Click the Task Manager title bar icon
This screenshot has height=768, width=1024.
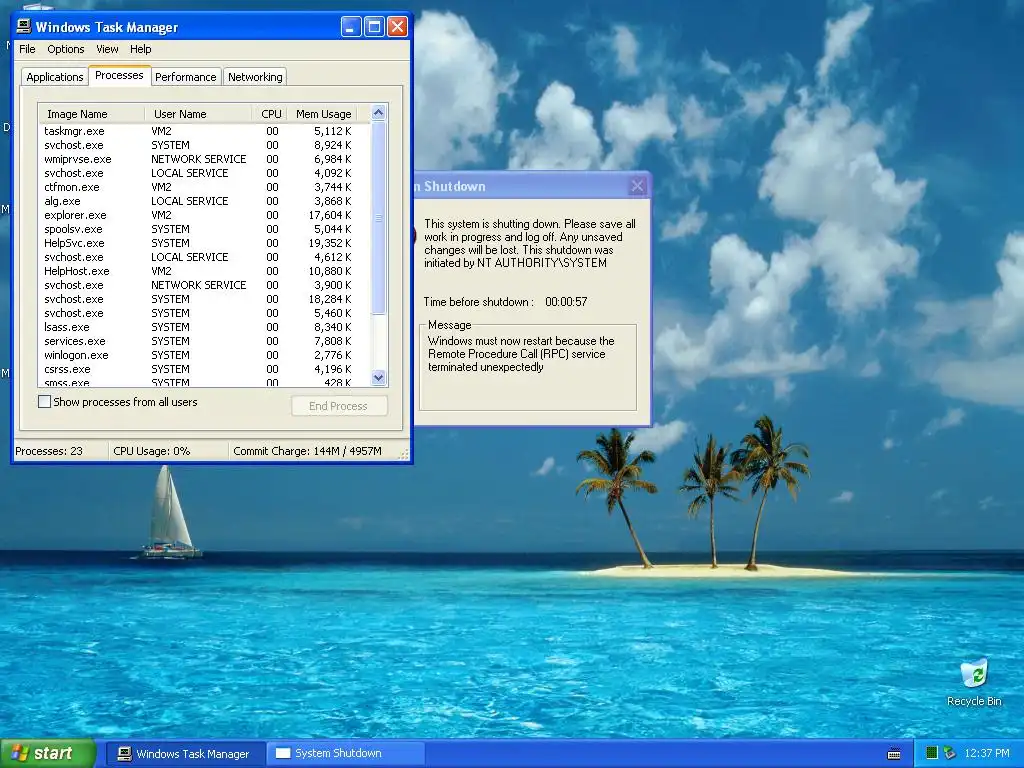(24, 26)
